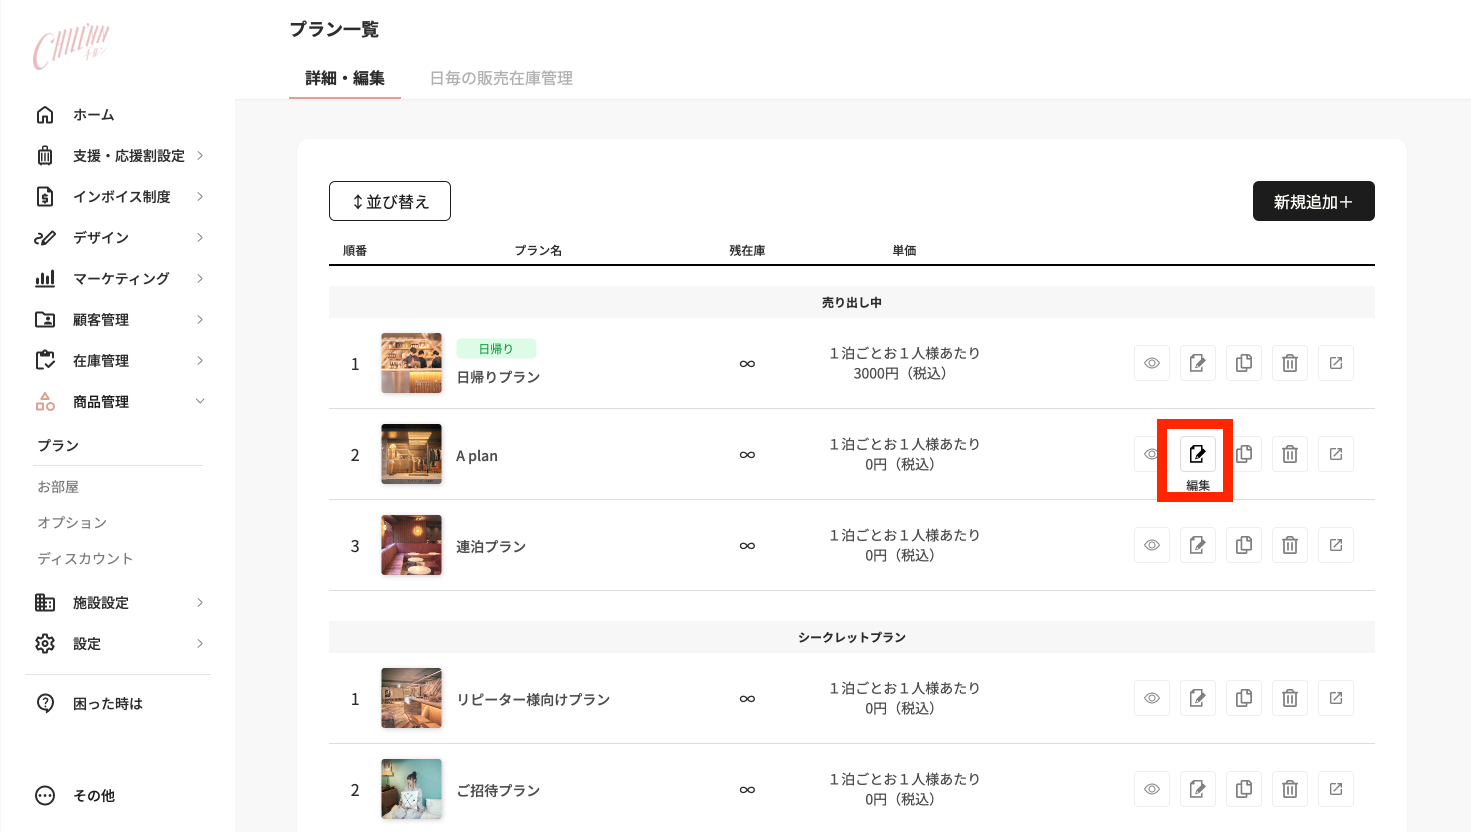1471x832 pixels.
Task: Click the 新規追加＋ button
Action: 1313,201
